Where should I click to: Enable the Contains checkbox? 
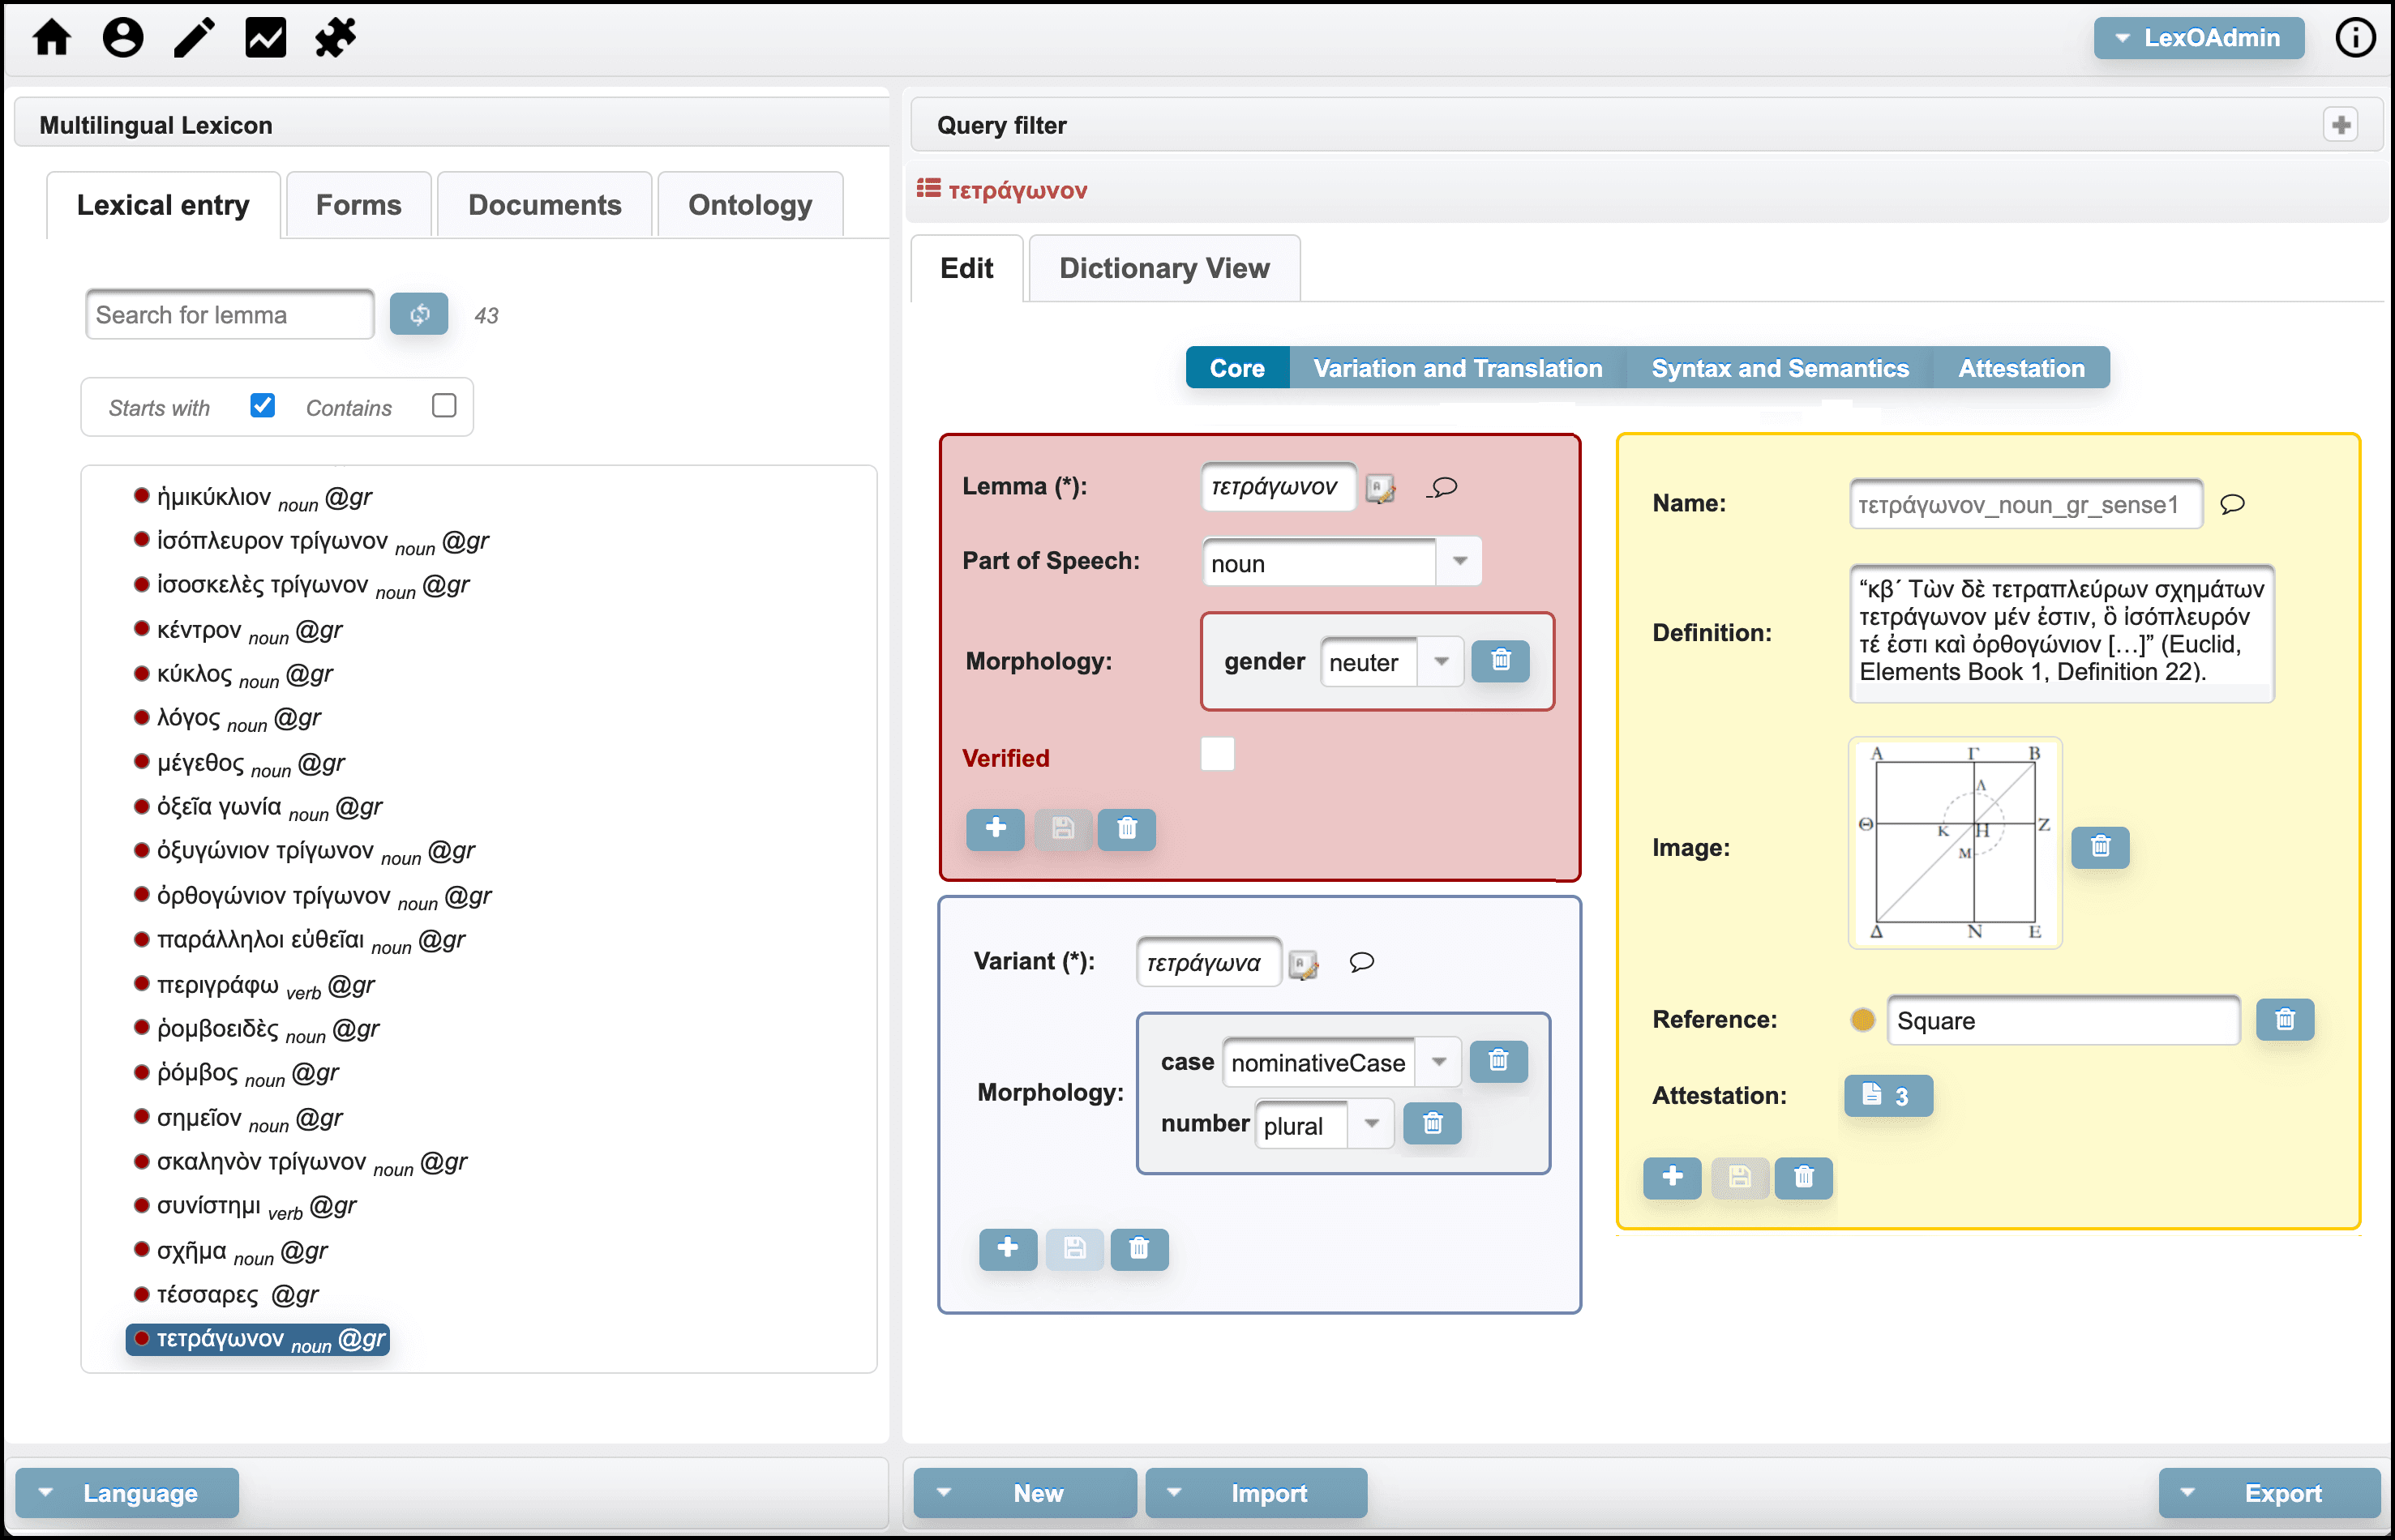[x=444, y=405]
